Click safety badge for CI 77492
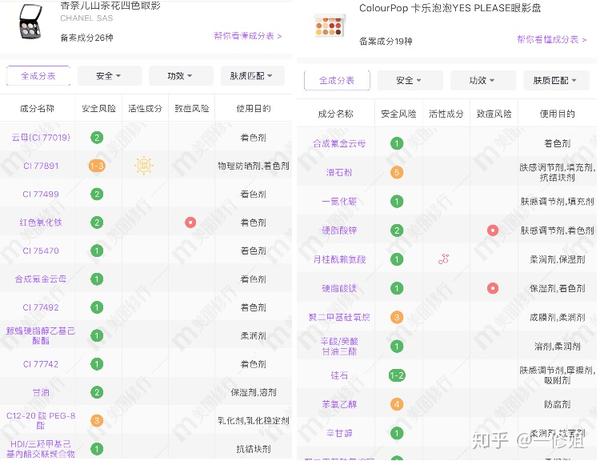This screenshot has width=600, height=465. coord(97,307)
